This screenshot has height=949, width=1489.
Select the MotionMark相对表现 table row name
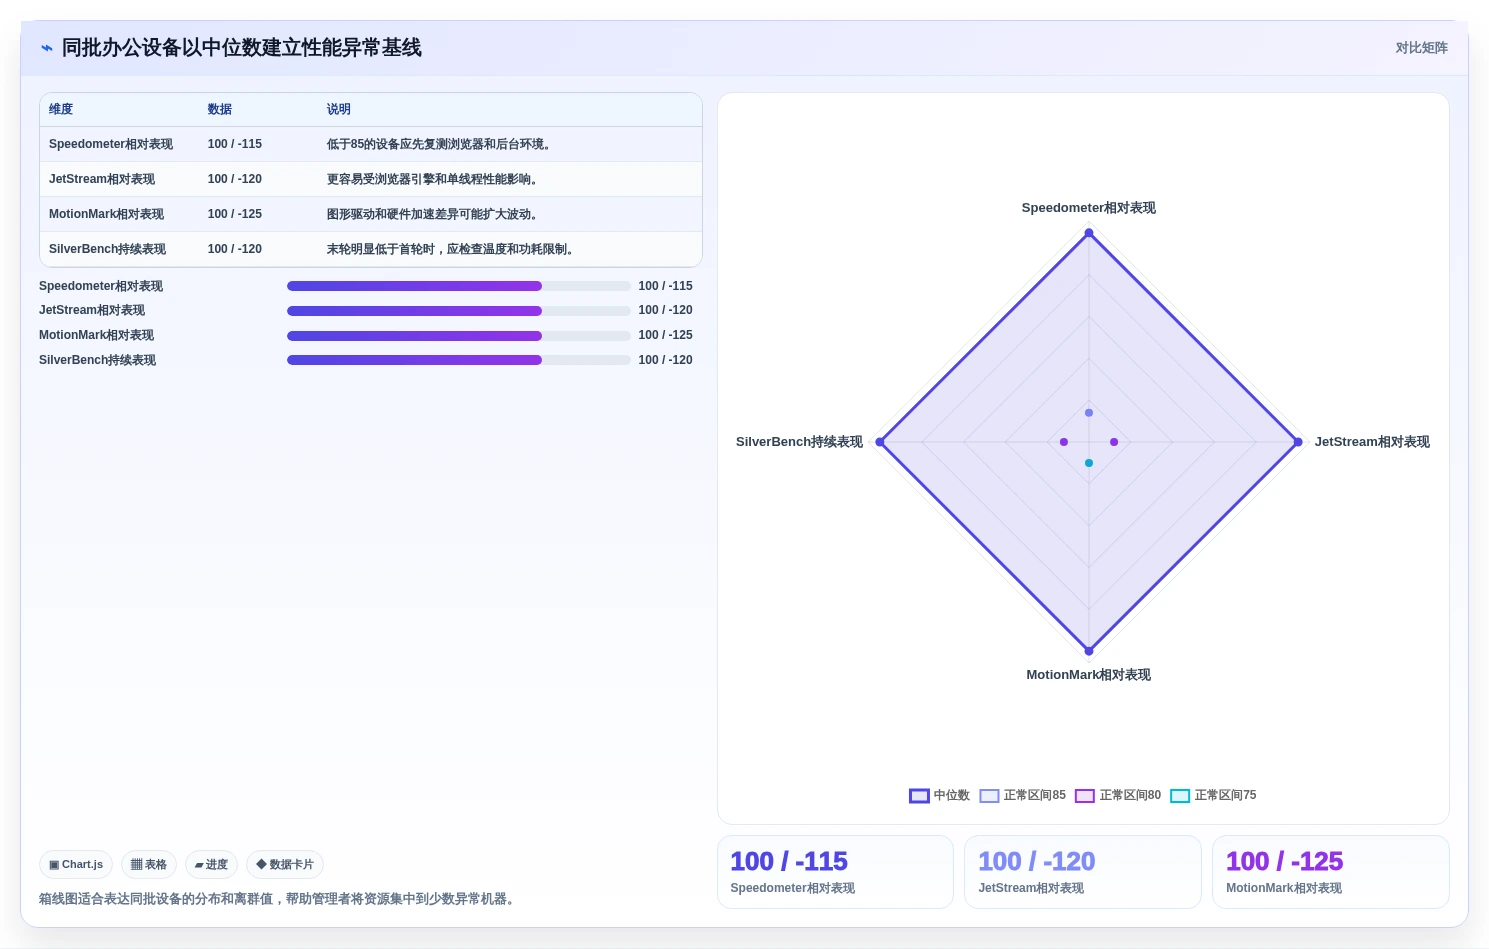106,214
